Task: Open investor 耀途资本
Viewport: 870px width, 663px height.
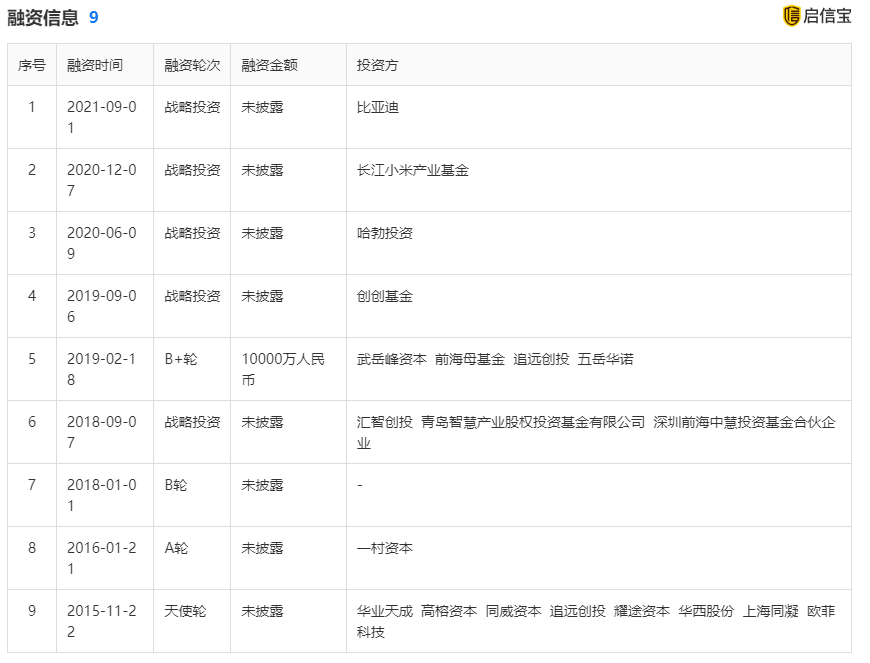Action: click(642, 611)
